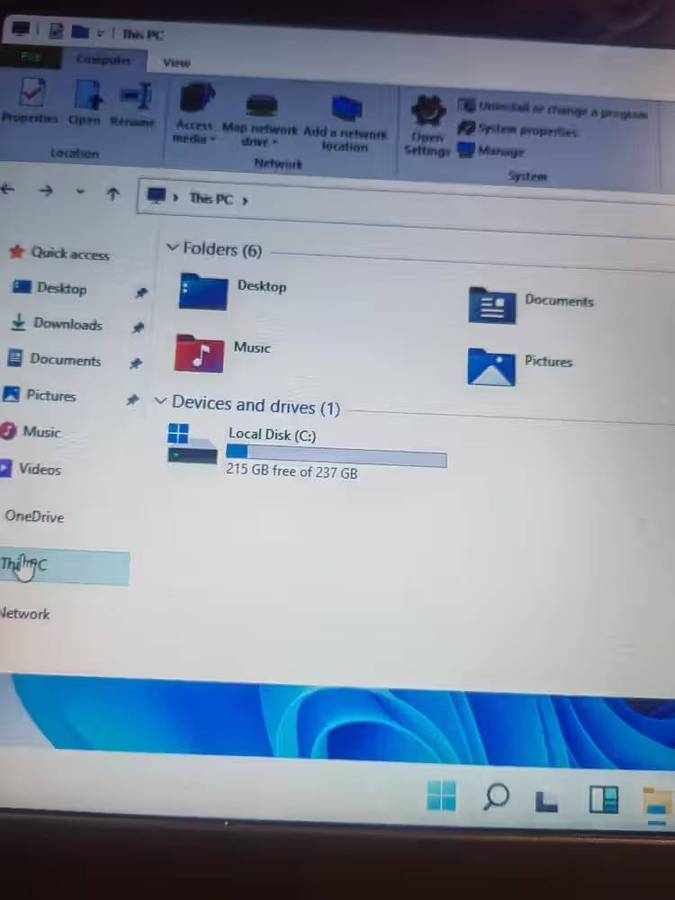Click pin icon beside sidebar Documents
The image size is (675, 900).
click(x=135, y=363)
